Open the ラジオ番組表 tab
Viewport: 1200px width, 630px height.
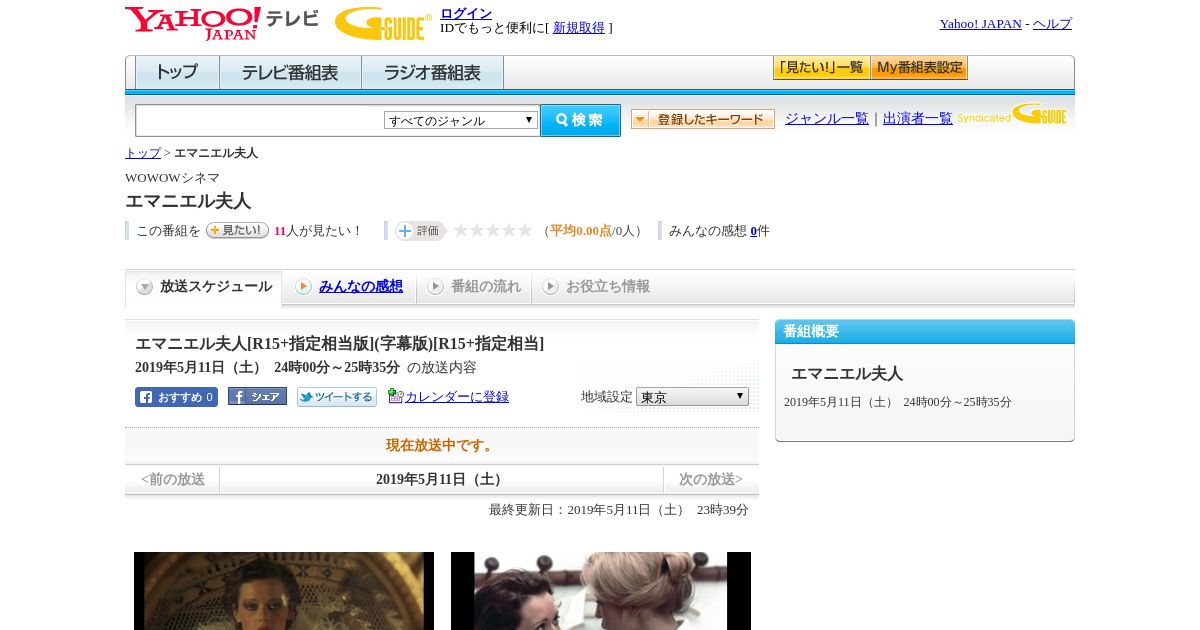(x=432, y=73)
